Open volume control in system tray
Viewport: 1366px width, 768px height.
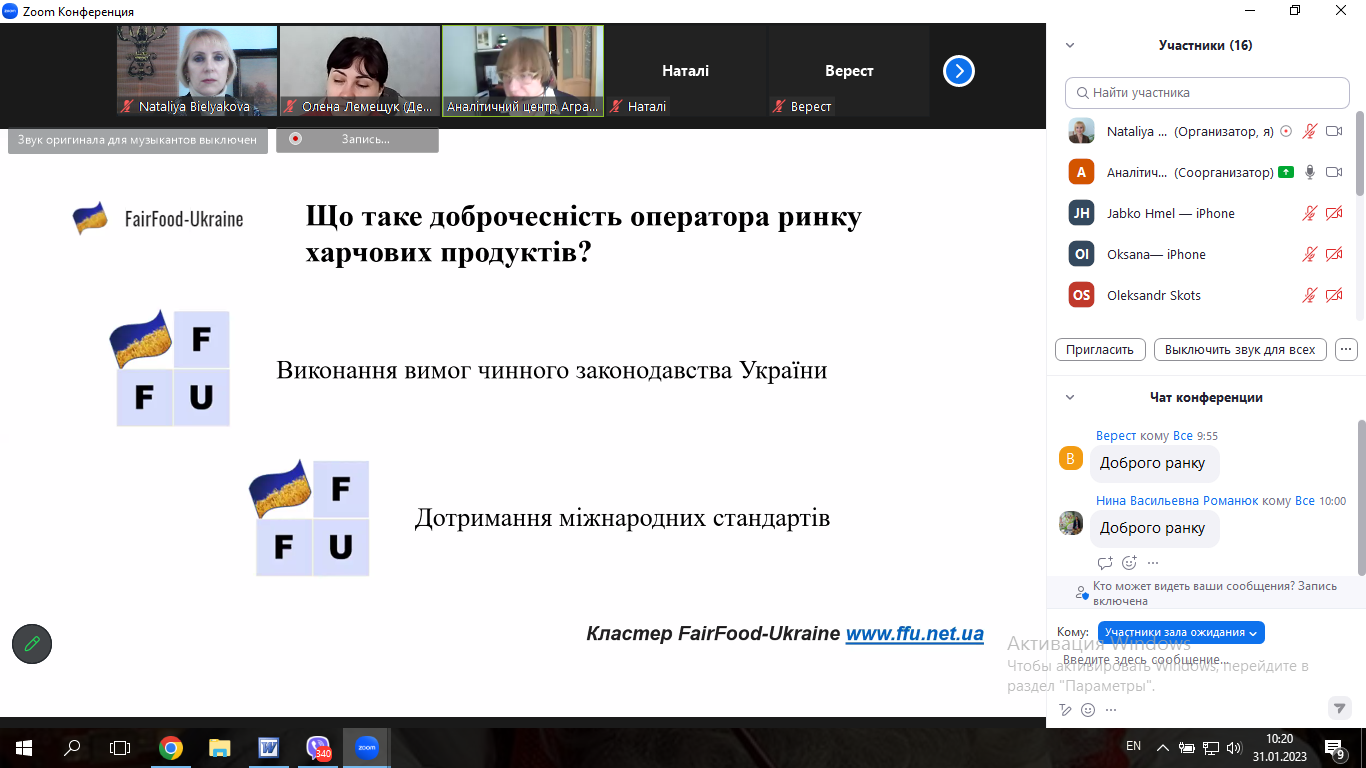(1233, 747)
